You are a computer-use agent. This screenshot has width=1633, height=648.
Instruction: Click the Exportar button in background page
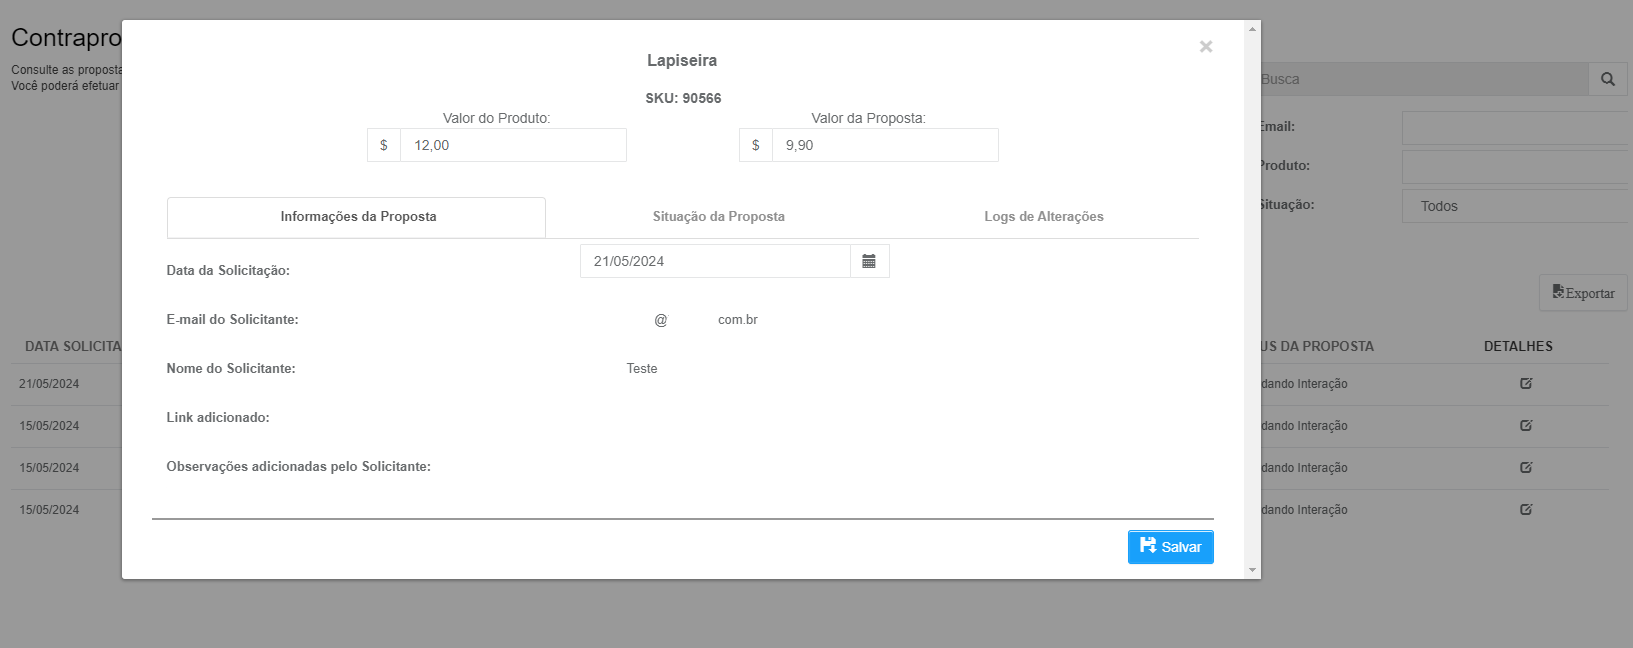coord(1583,293)
